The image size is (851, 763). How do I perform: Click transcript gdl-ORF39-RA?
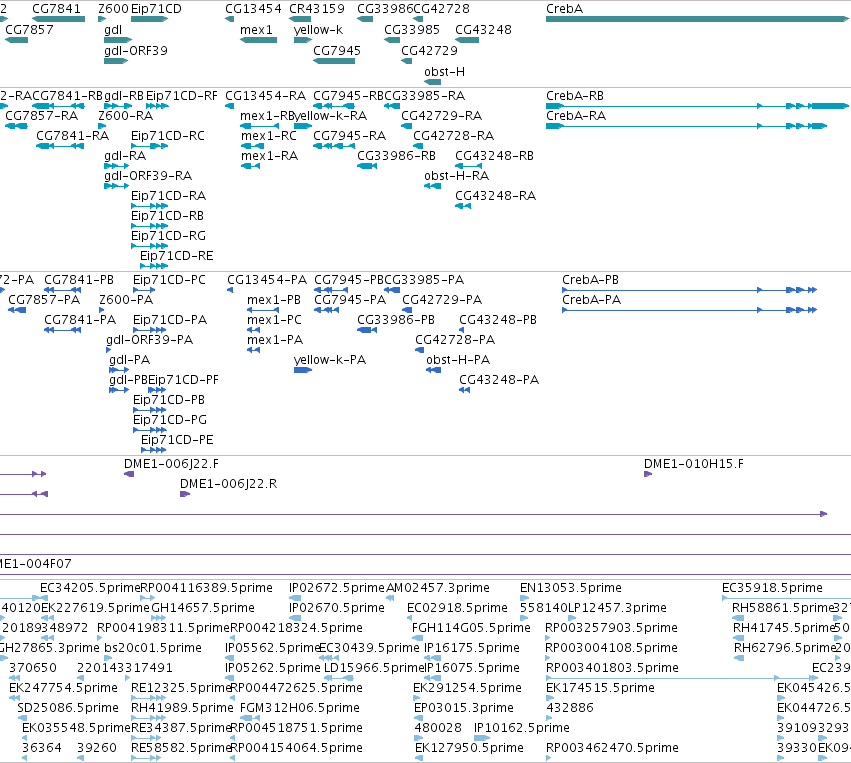[x=116, y=186]
